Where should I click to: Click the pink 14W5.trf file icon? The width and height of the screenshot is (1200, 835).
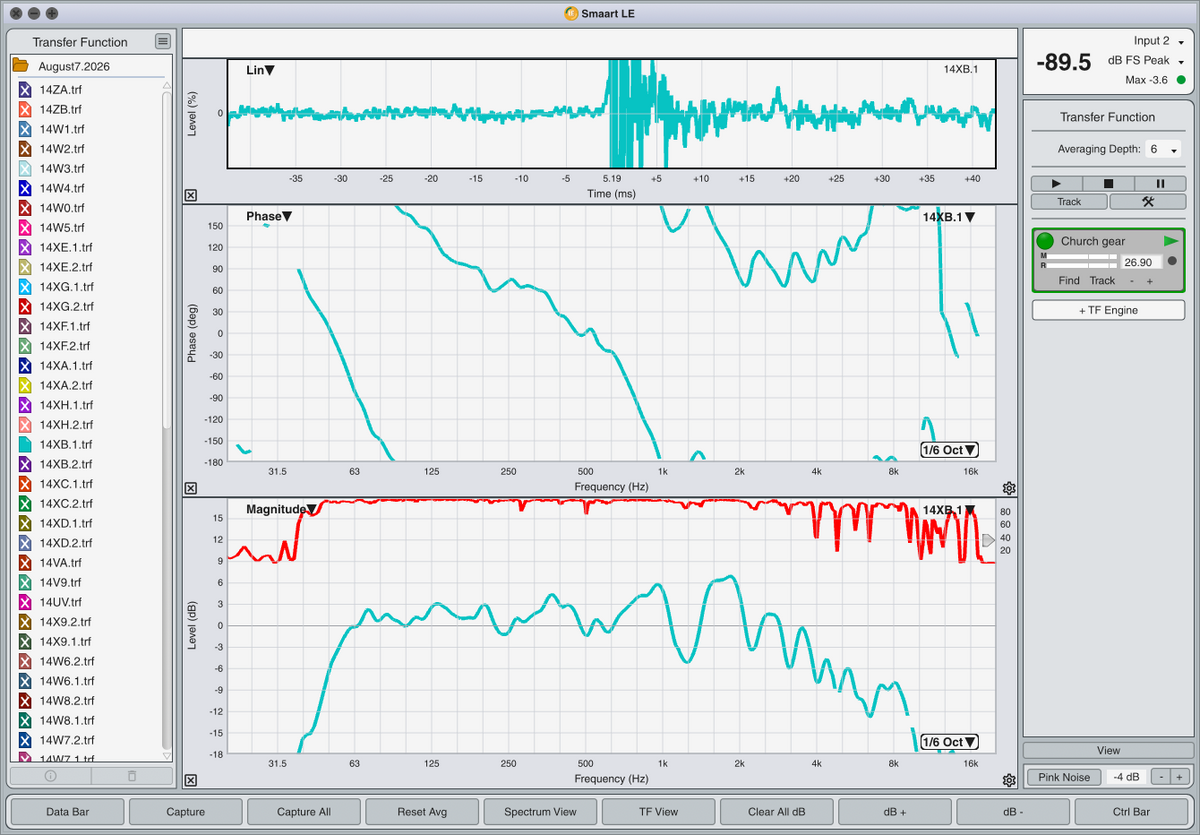pyautogui.click(x=26, y=228)
